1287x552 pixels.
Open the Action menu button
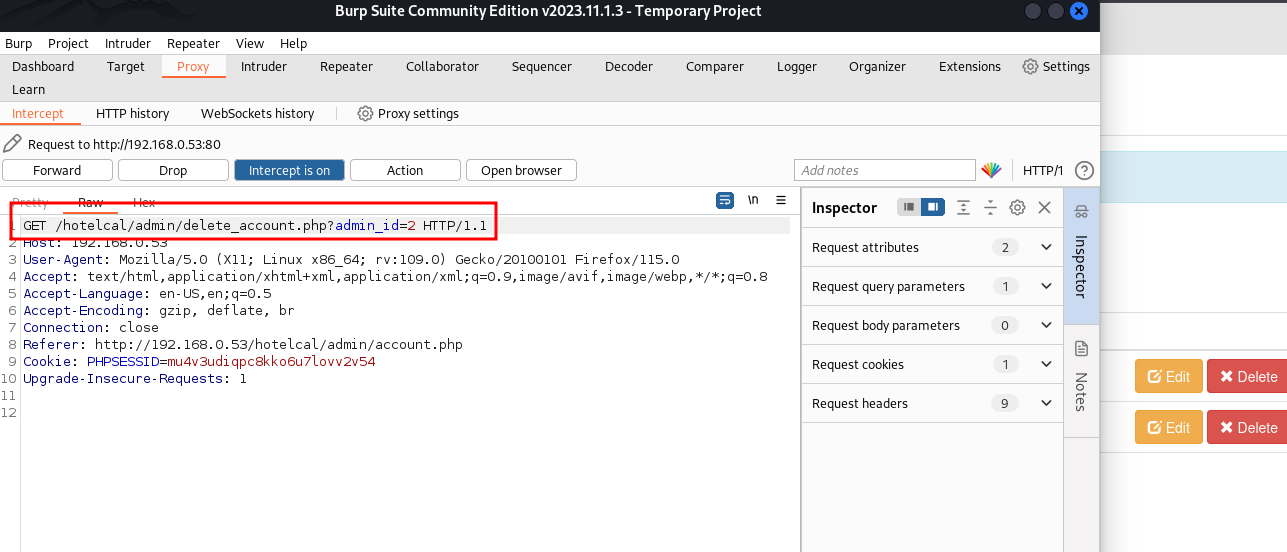point(405,170)
